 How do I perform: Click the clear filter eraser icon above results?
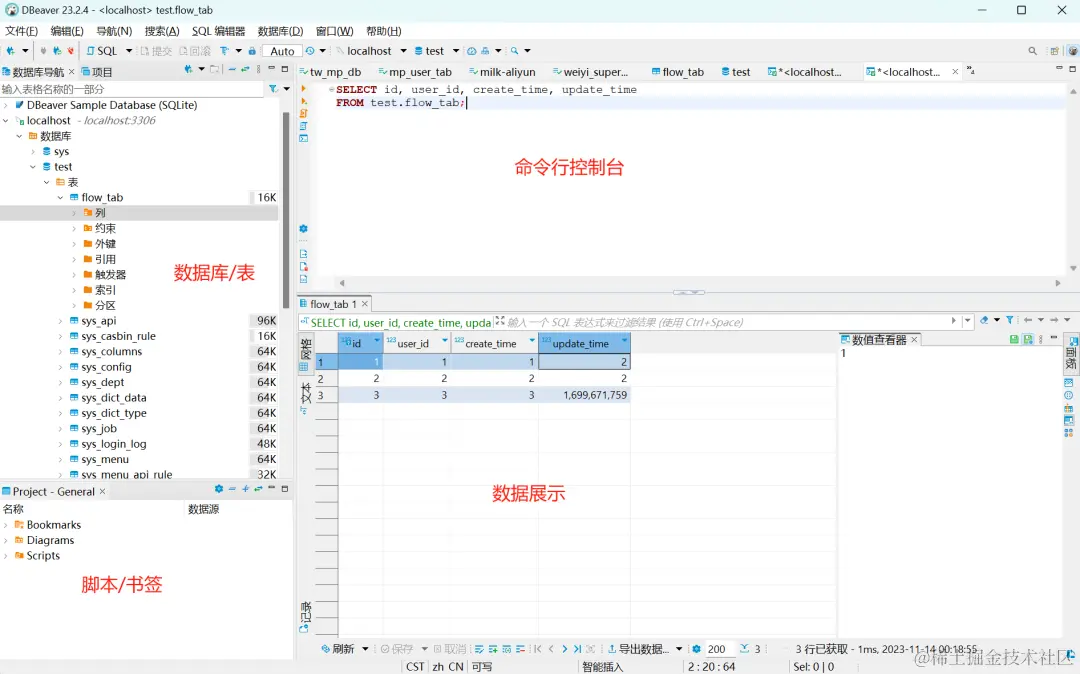tap(984, 320)
